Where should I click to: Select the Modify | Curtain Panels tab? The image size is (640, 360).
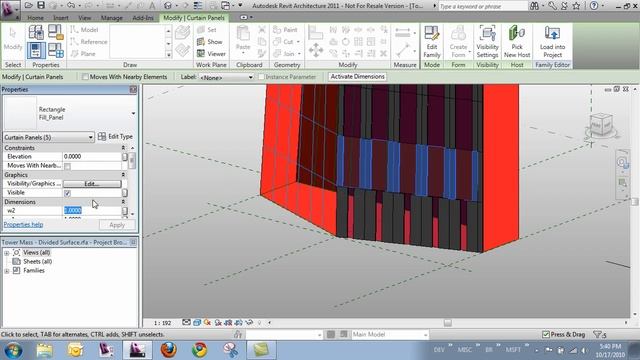(194, 18)
